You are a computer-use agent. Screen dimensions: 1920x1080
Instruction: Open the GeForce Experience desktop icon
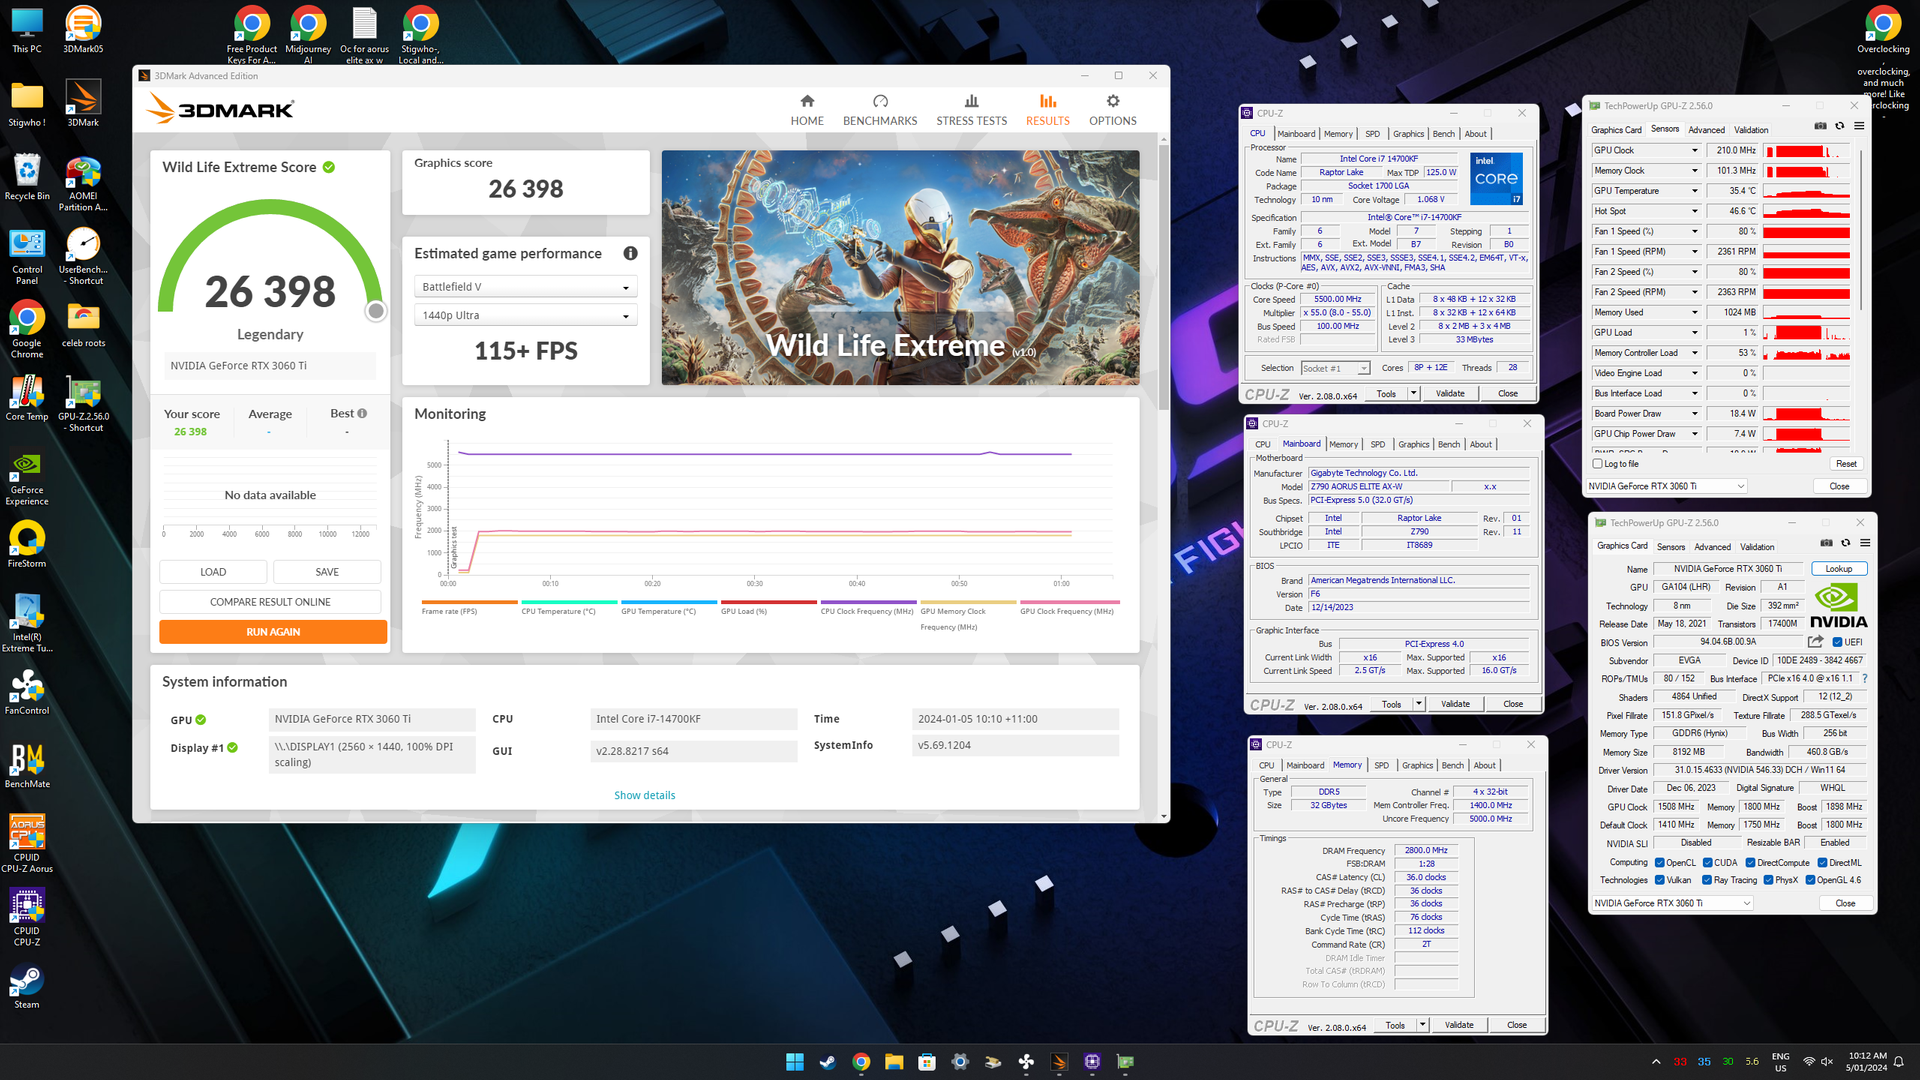click(x=27, y=478)
